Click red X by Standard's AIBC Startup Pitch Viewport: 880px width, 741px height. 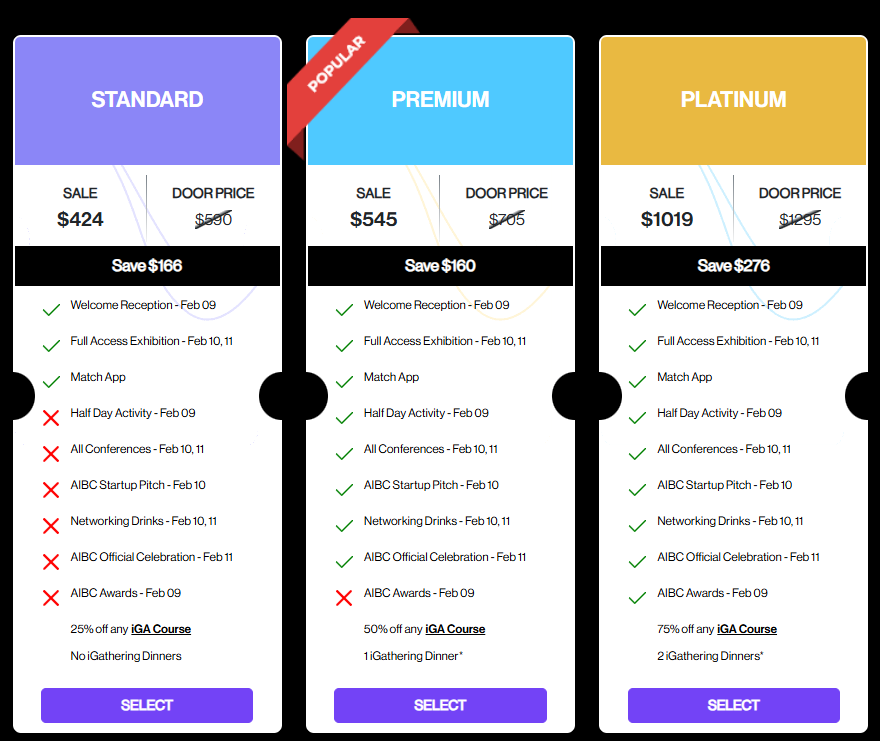pos(51,489)
